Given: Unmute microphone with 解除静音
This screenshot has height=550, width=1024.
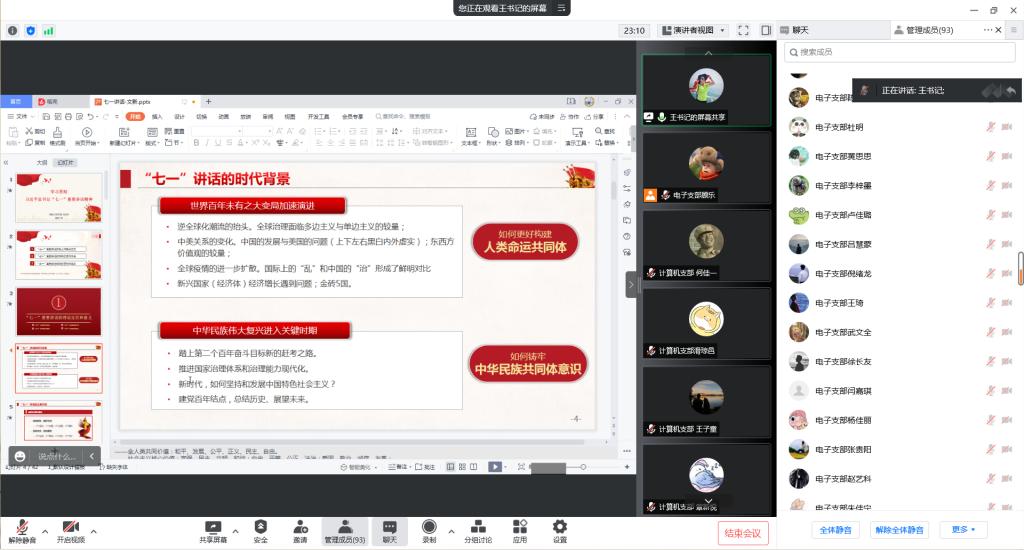Looking at the screenshot, I should click(x=22, y=531).
